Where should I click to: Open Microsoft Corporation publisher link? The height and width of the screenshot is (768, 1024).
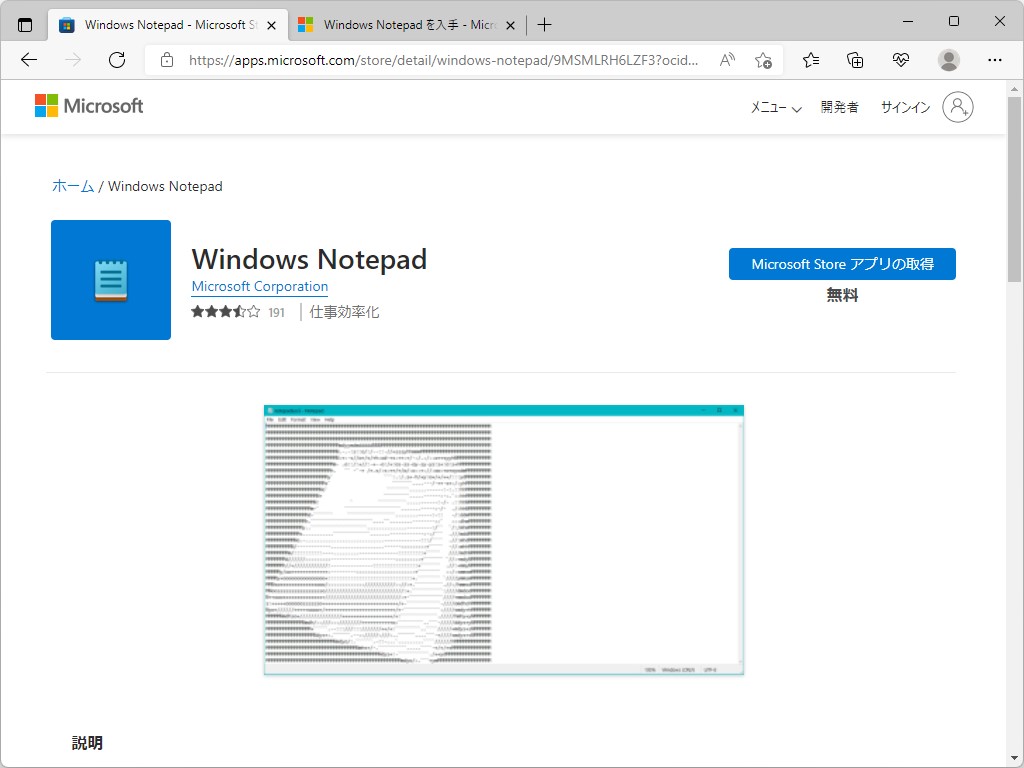260,287
